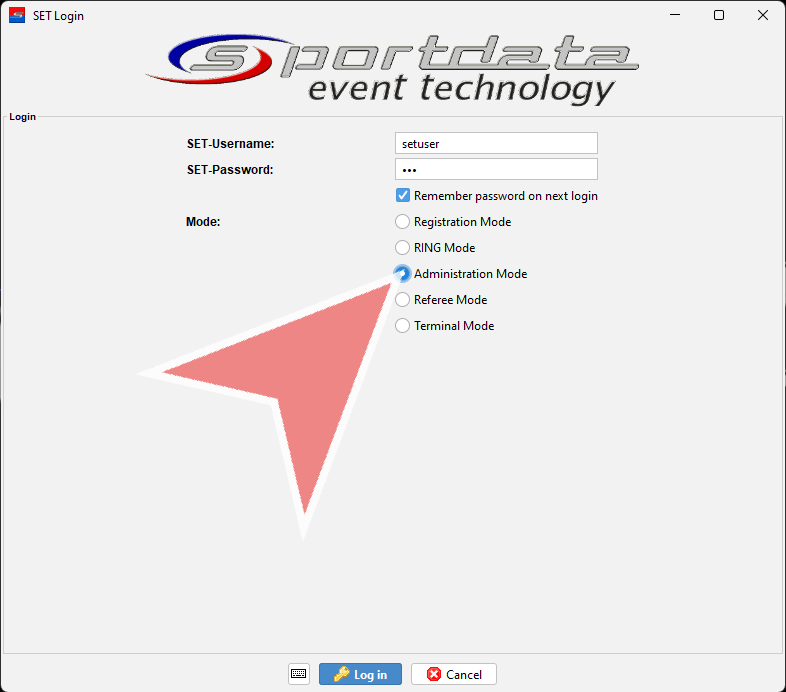Switch to Referee Mode
The image size is (786, 692).
pos(403,300)
